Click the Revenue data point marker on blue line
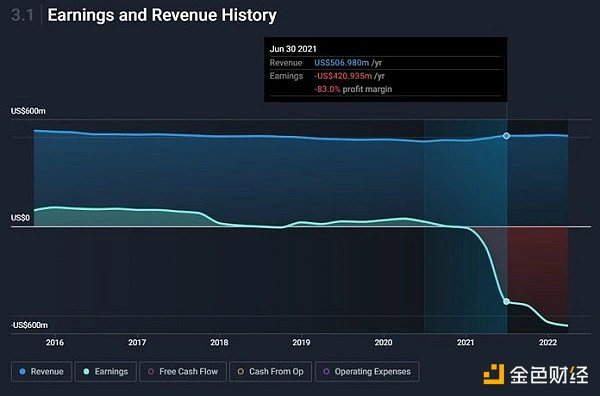The width and height of the screenshot is (600, 396). click(x=506, y=136)
